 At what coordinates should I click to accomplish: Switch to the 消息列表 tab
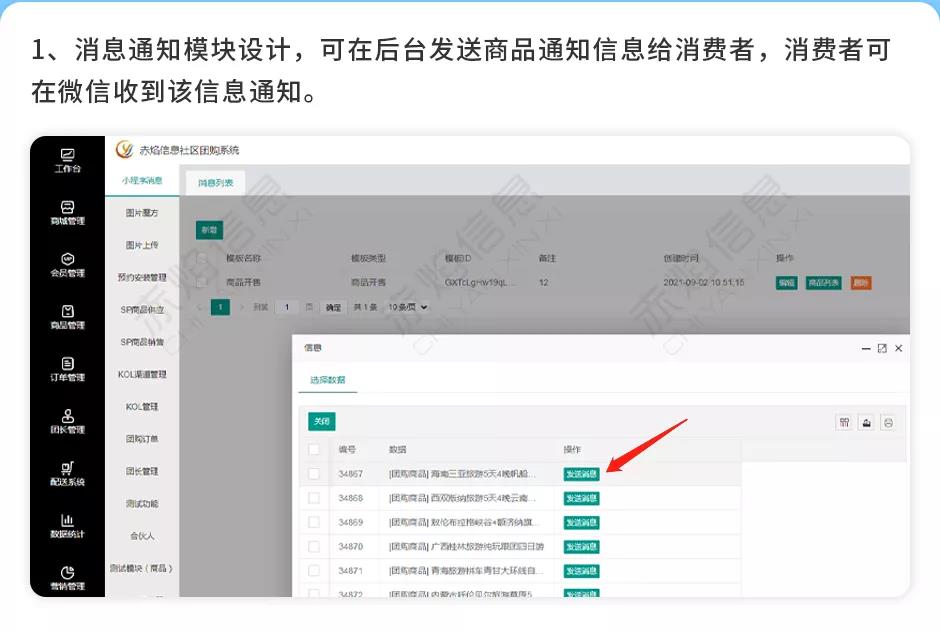point(215,183)
